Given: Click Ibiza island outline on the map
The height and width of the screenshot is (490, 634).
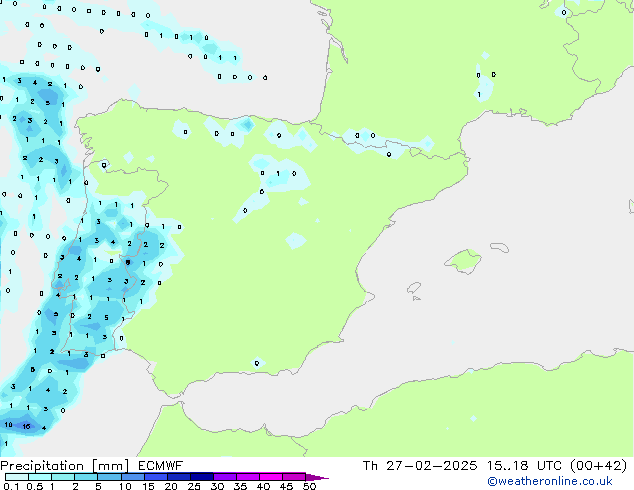Looking at the screenshot, I should (414, 288).
